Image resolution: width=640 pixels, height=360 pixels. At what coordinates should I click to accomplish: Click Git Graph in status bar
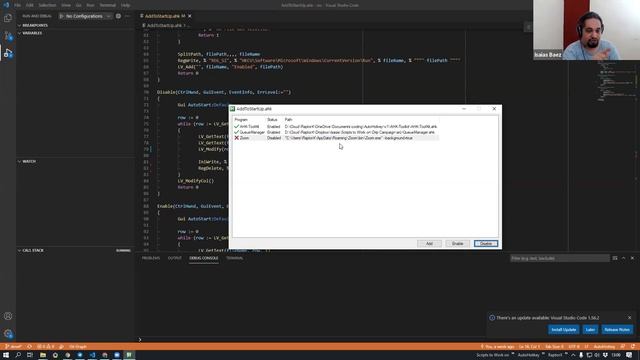click(x=78, y=347)
